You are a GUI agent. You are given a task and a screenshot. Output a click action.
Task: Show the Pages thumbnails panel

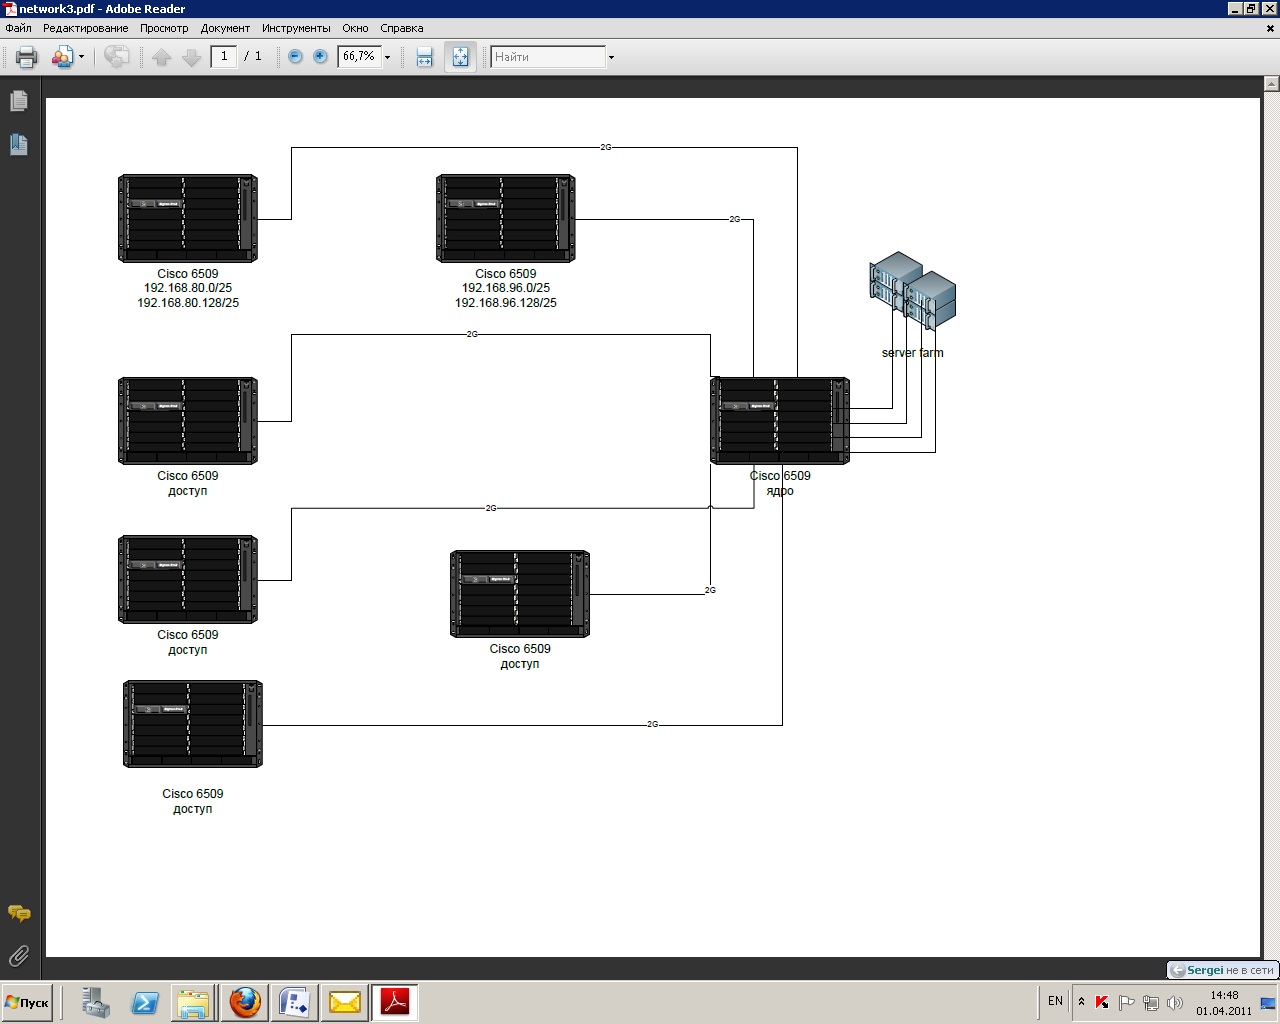[19, 101]
